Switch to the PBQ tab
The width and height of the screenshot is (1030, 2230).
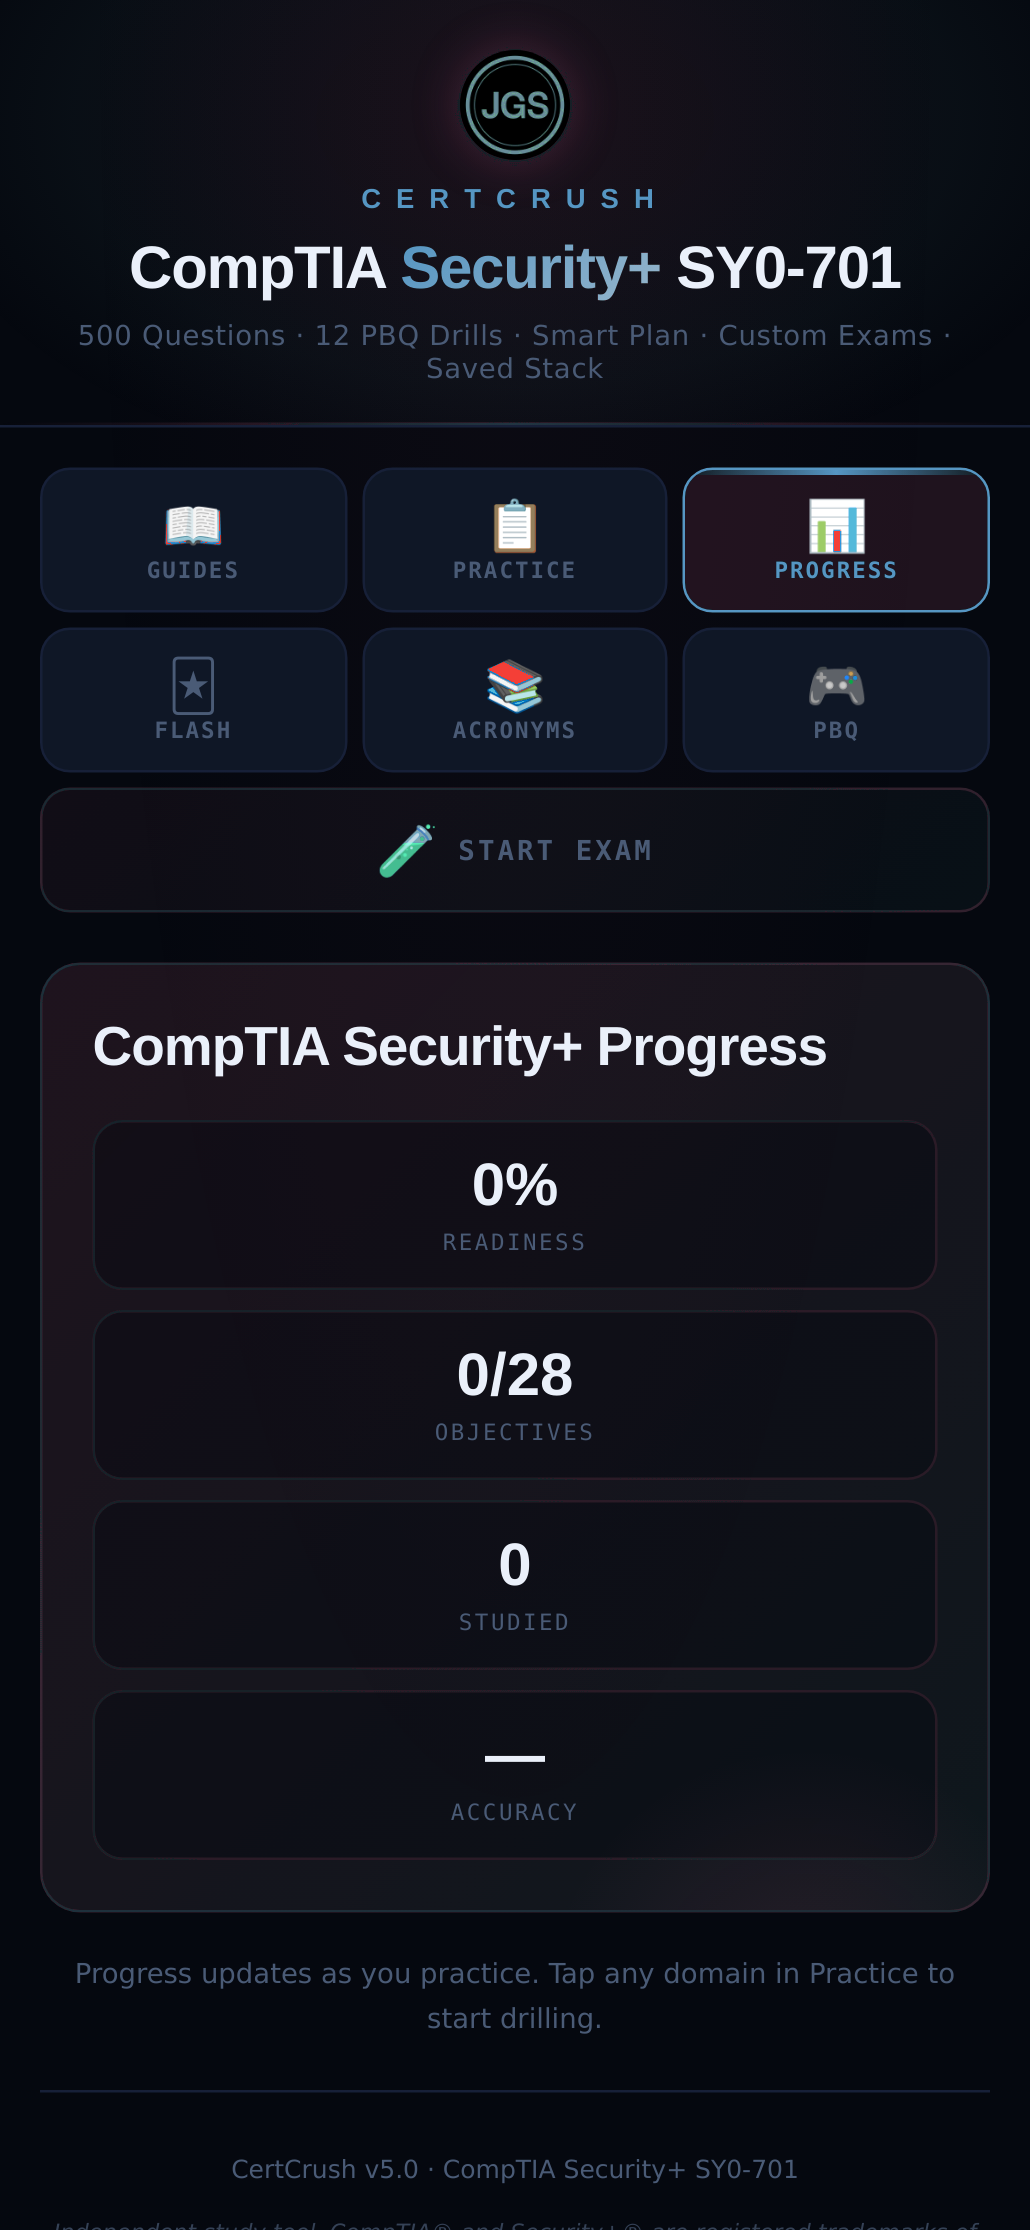pyautogui.click(x=835, y=700)
